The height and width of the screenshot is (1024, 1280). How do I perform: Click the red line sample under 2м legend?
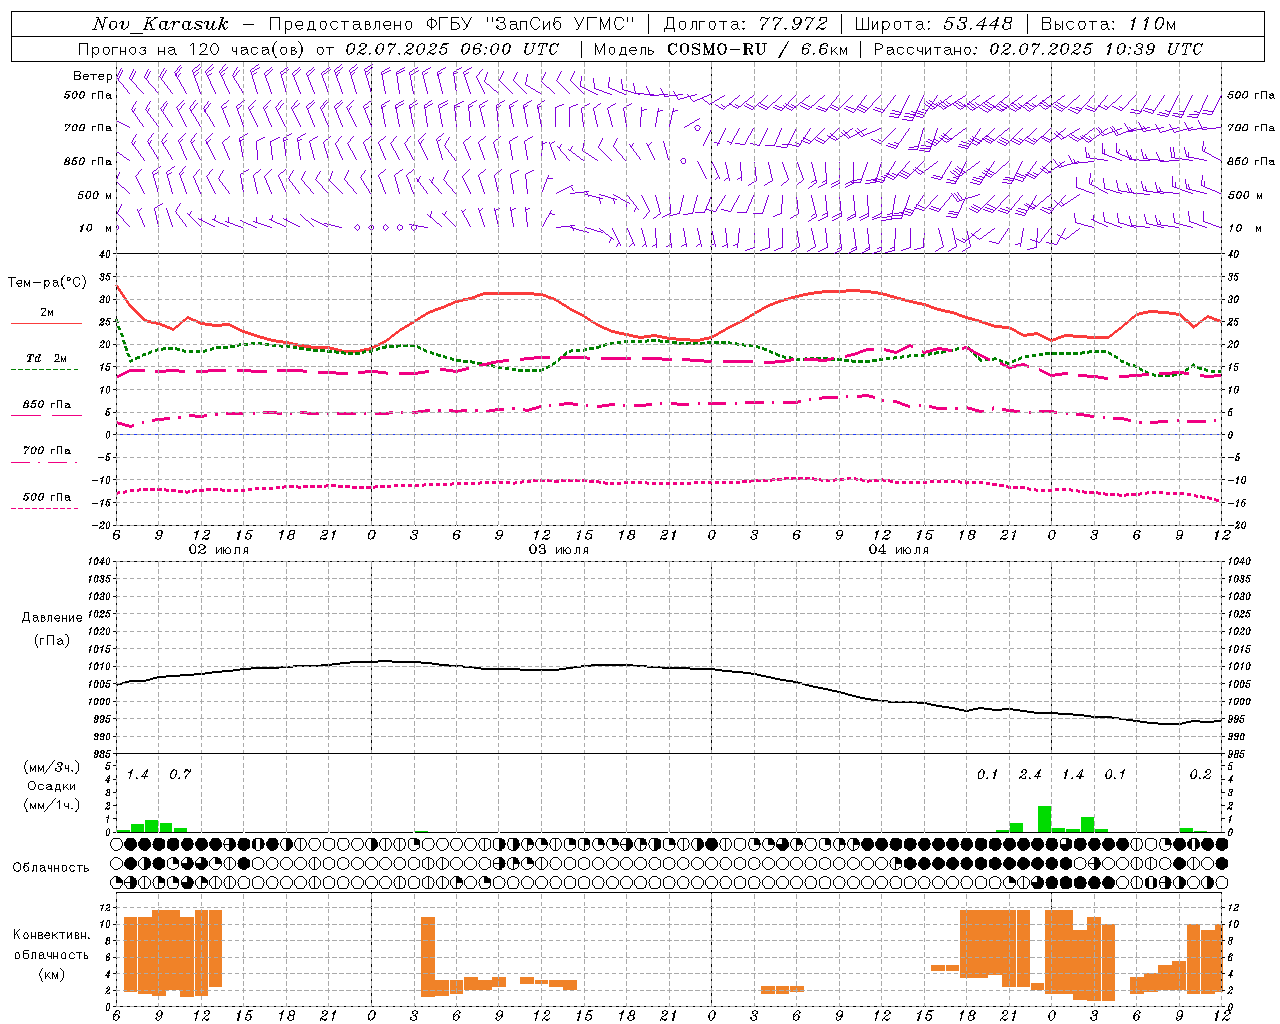click(x=46, y=324)
